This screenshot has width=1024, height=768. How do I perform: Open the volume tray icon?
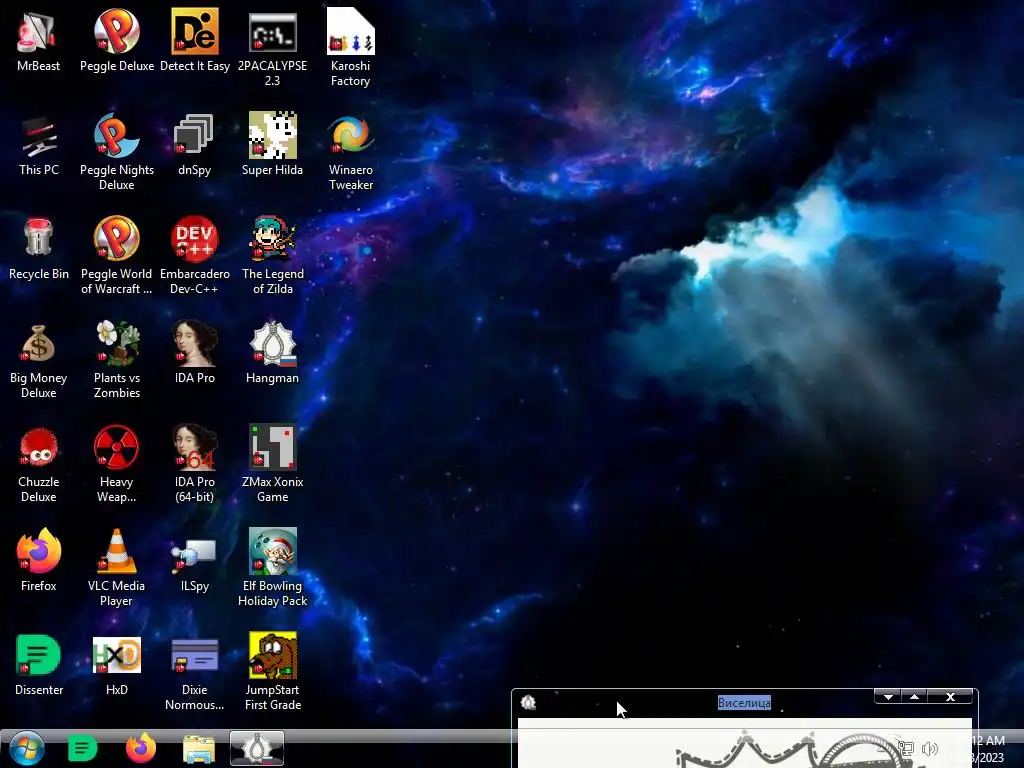[x=929, y=749]
